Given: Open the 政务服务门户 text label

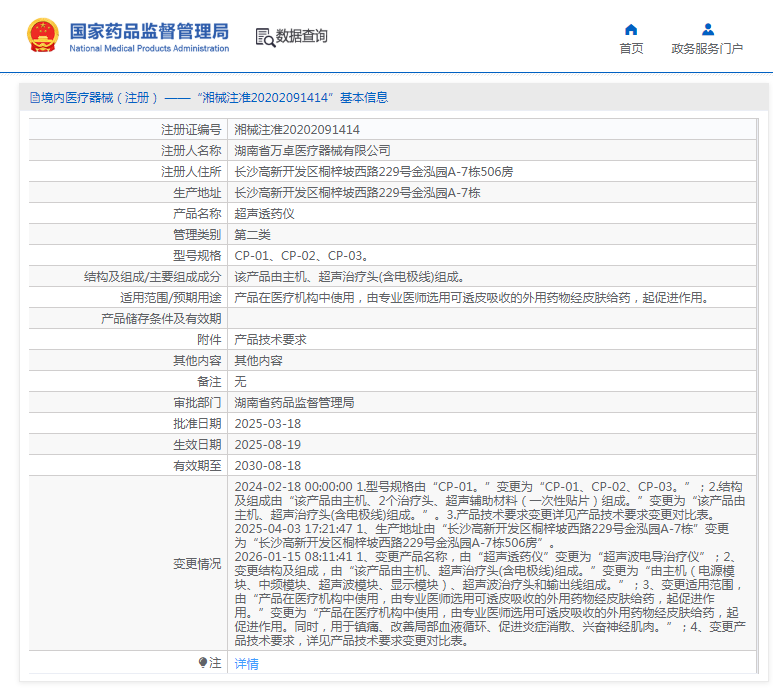Looking at the screenshot, I should click(x=707, y=49).
